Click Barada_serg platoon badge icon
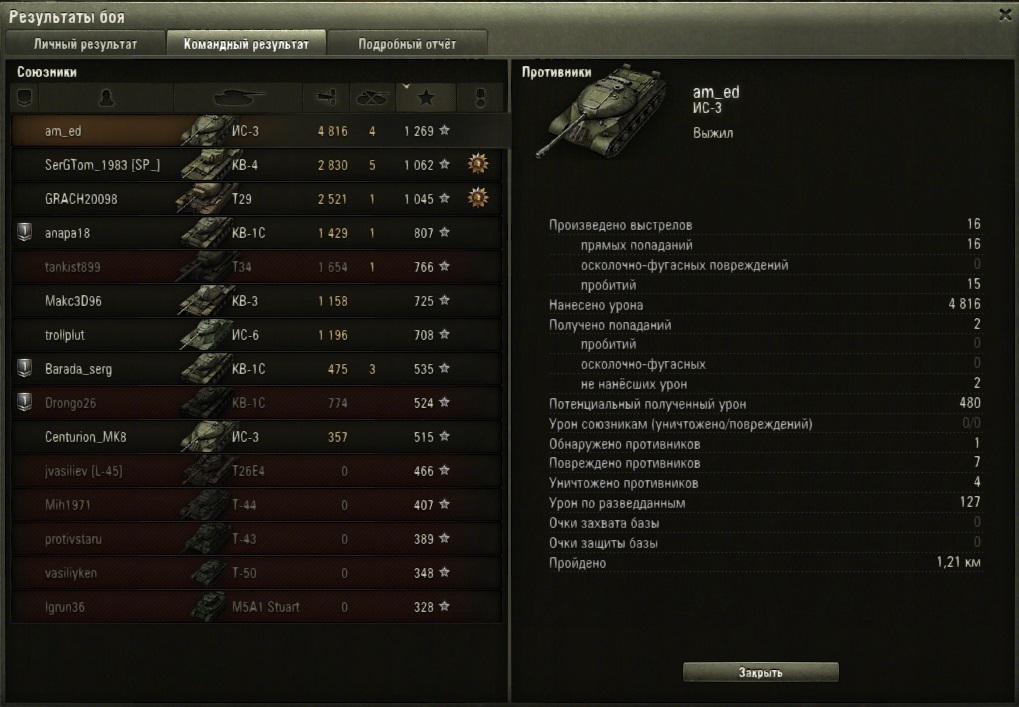 (25, 368)
